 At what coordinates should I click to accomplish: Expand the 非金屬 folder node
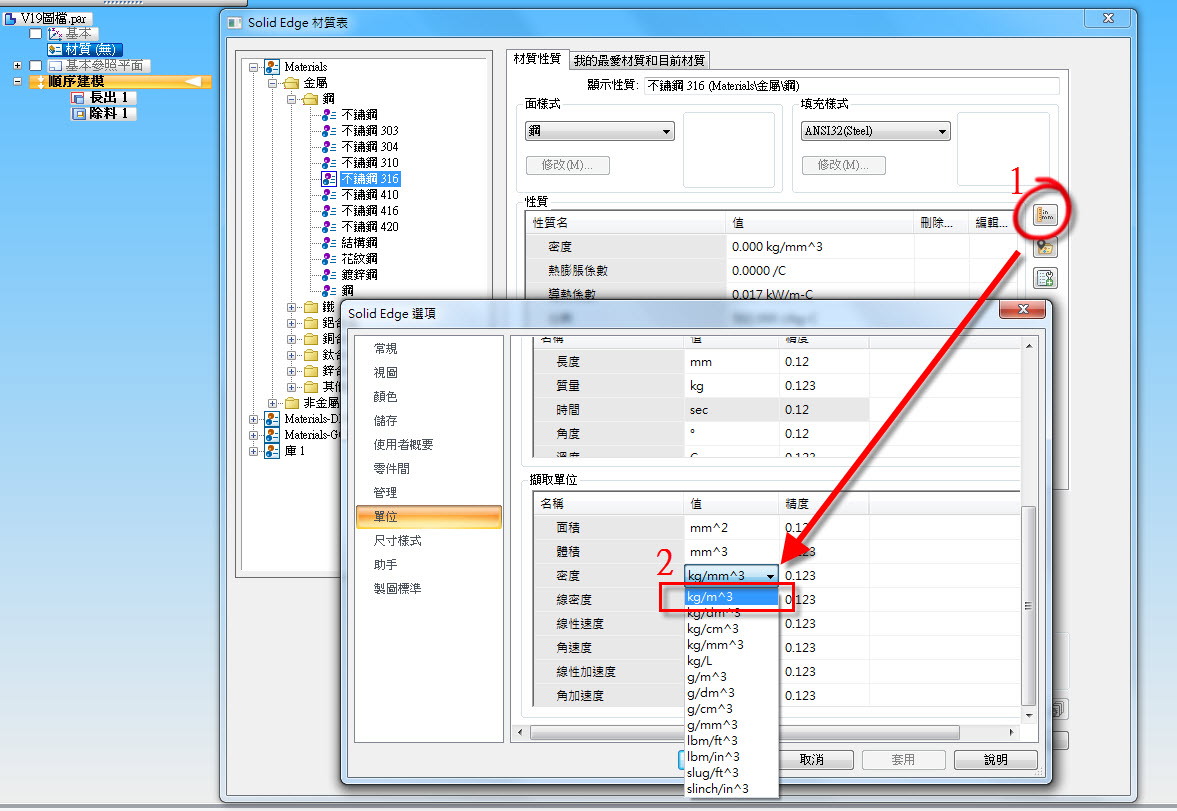[272, 403]
